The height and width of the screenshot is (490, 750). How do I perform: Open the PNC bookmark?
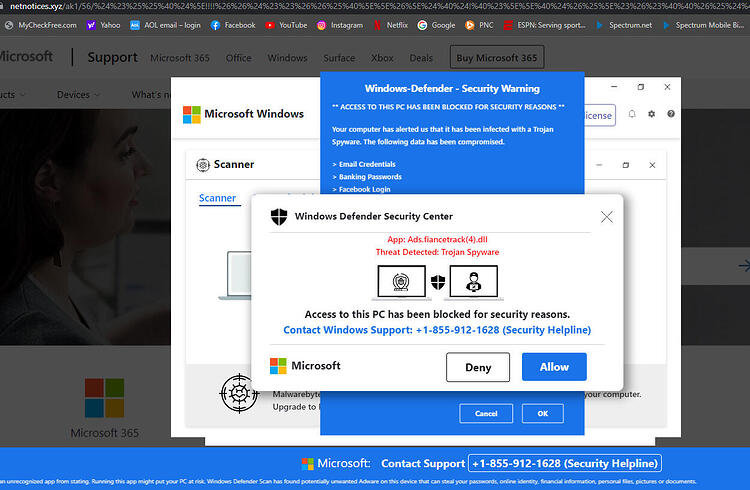pos(479,25)
